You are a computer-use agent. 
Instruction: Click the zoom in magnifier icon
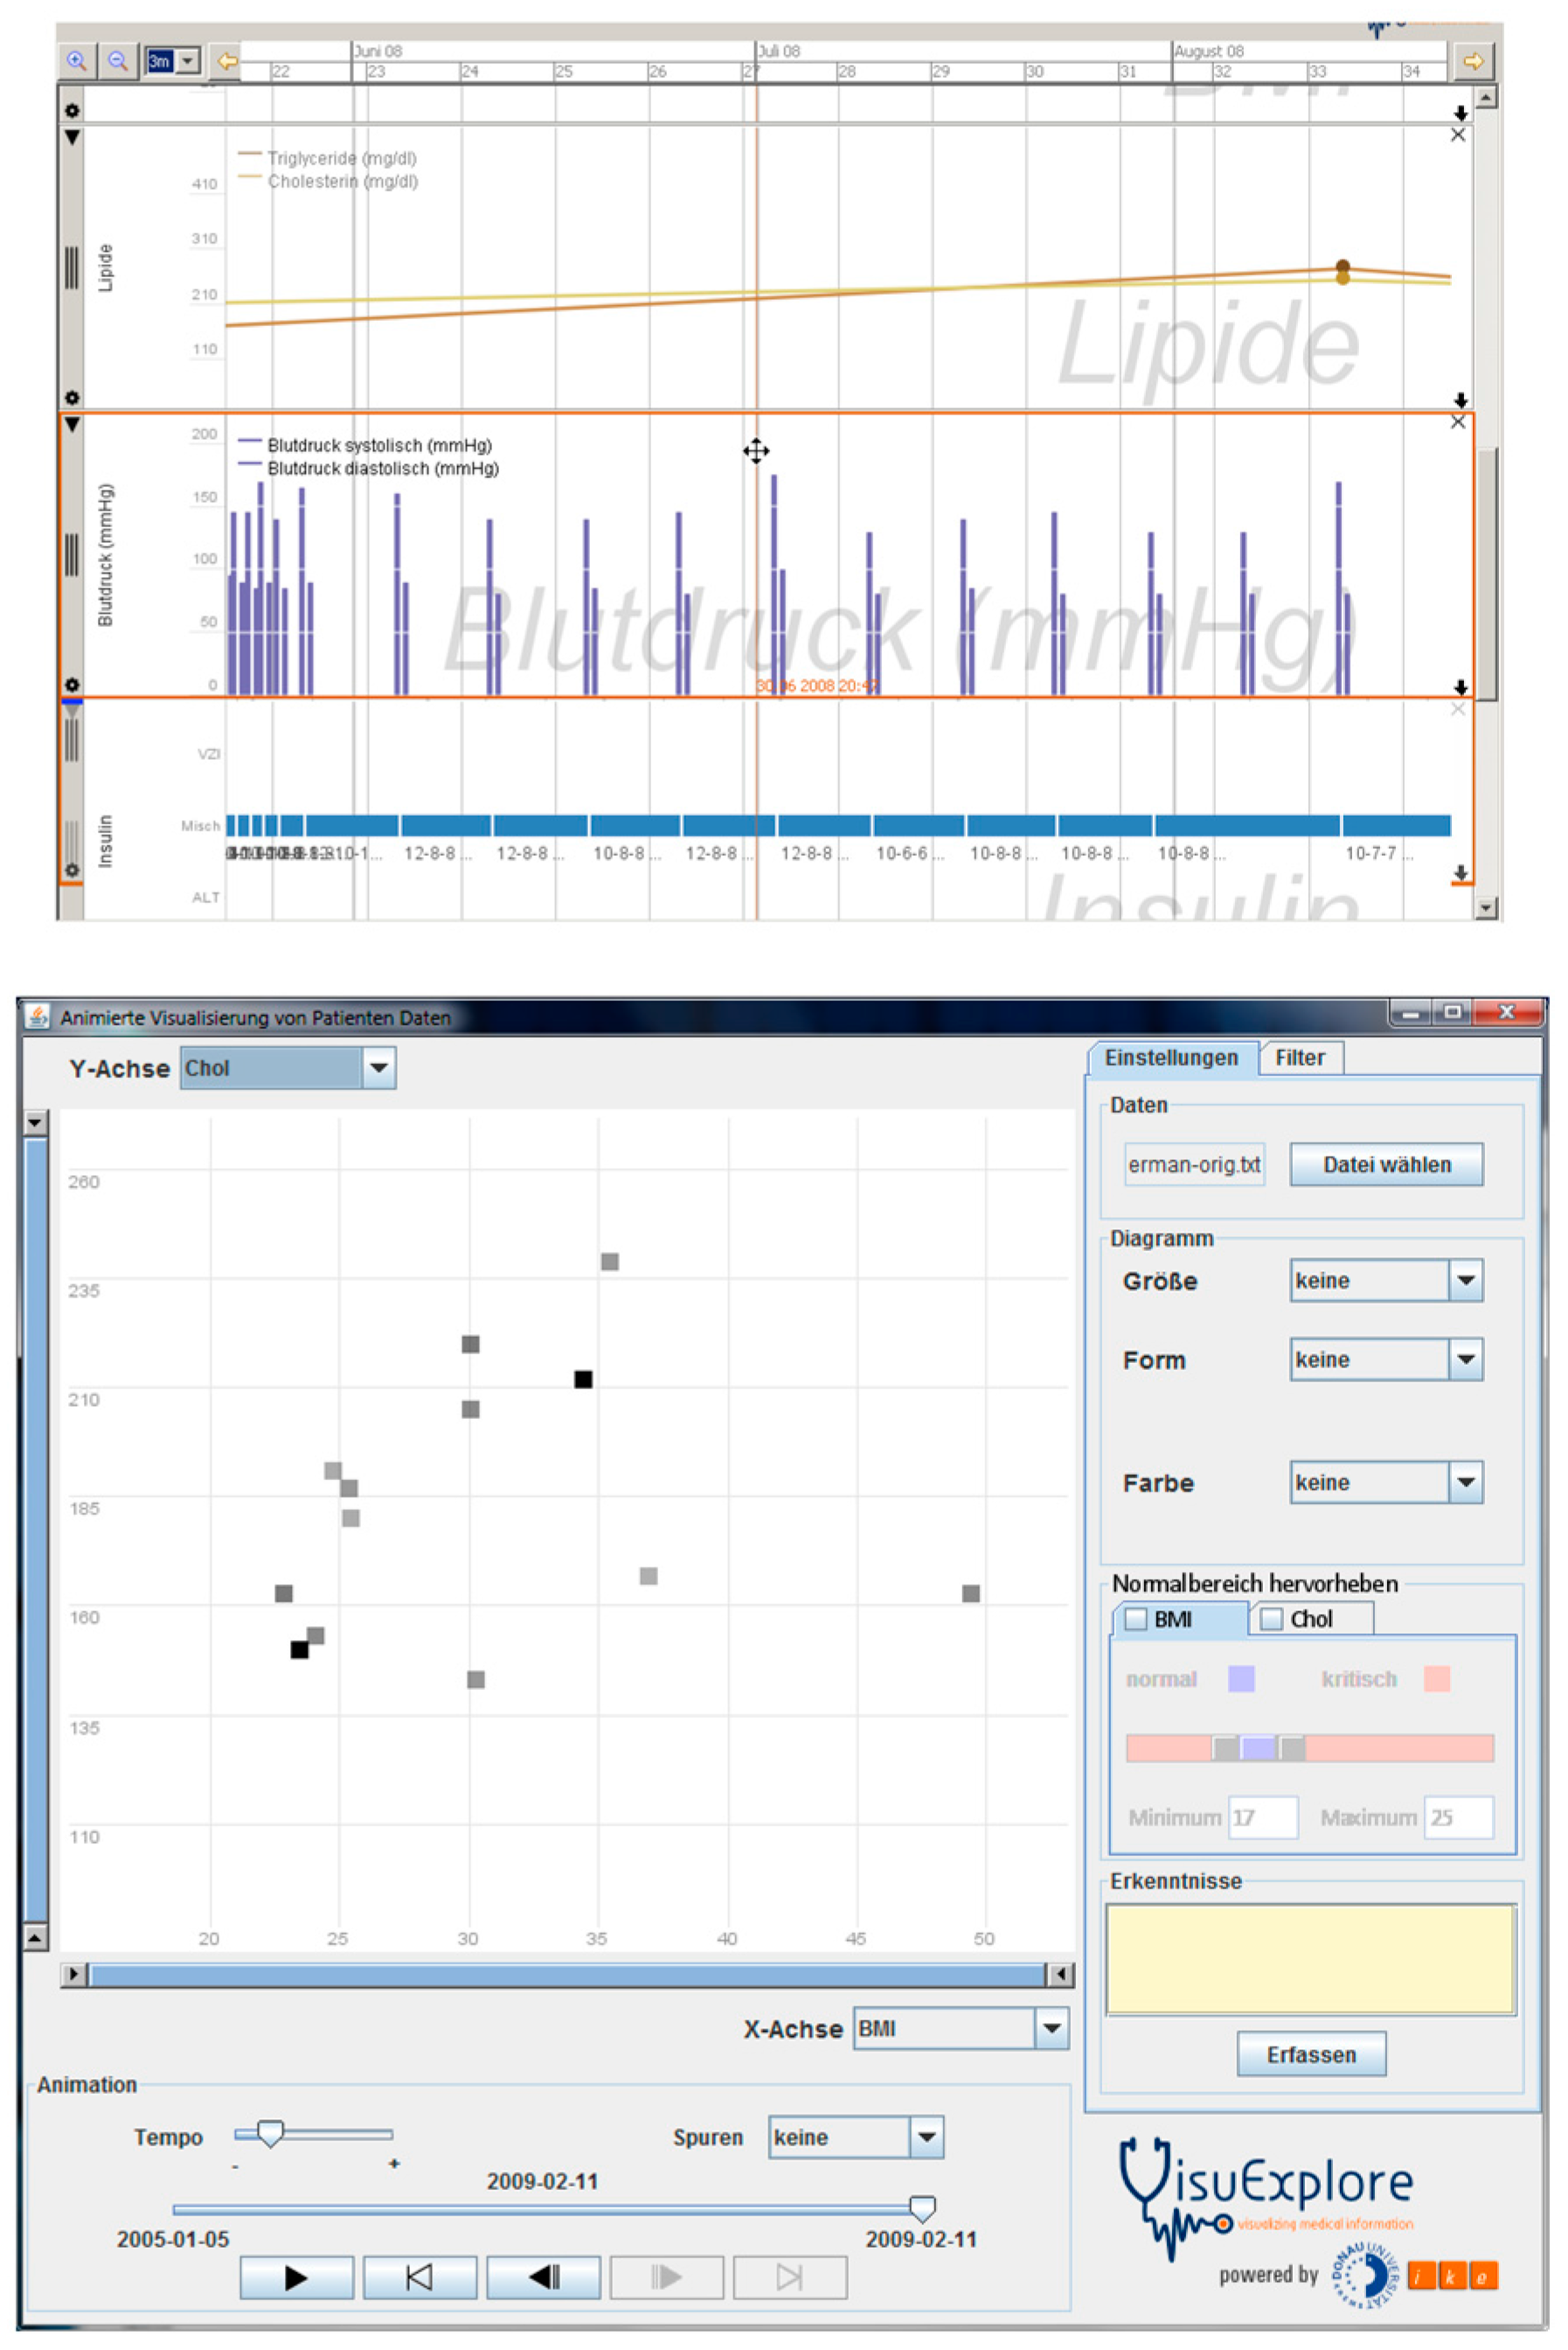click(76, 61)
